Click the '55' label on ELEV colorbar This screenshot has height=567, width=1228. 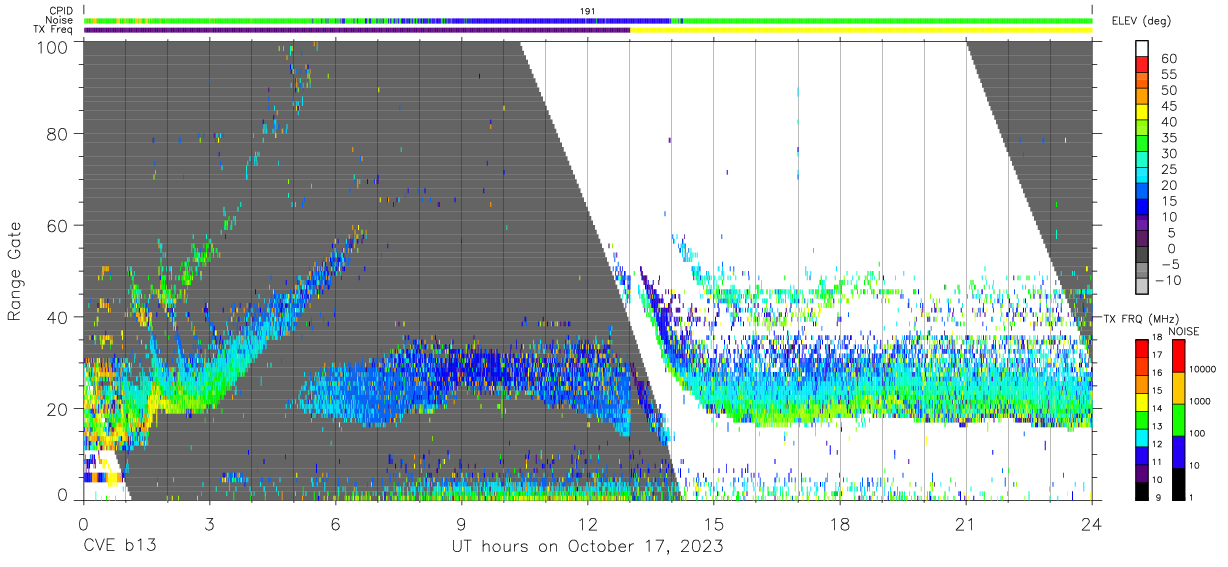1168,75
